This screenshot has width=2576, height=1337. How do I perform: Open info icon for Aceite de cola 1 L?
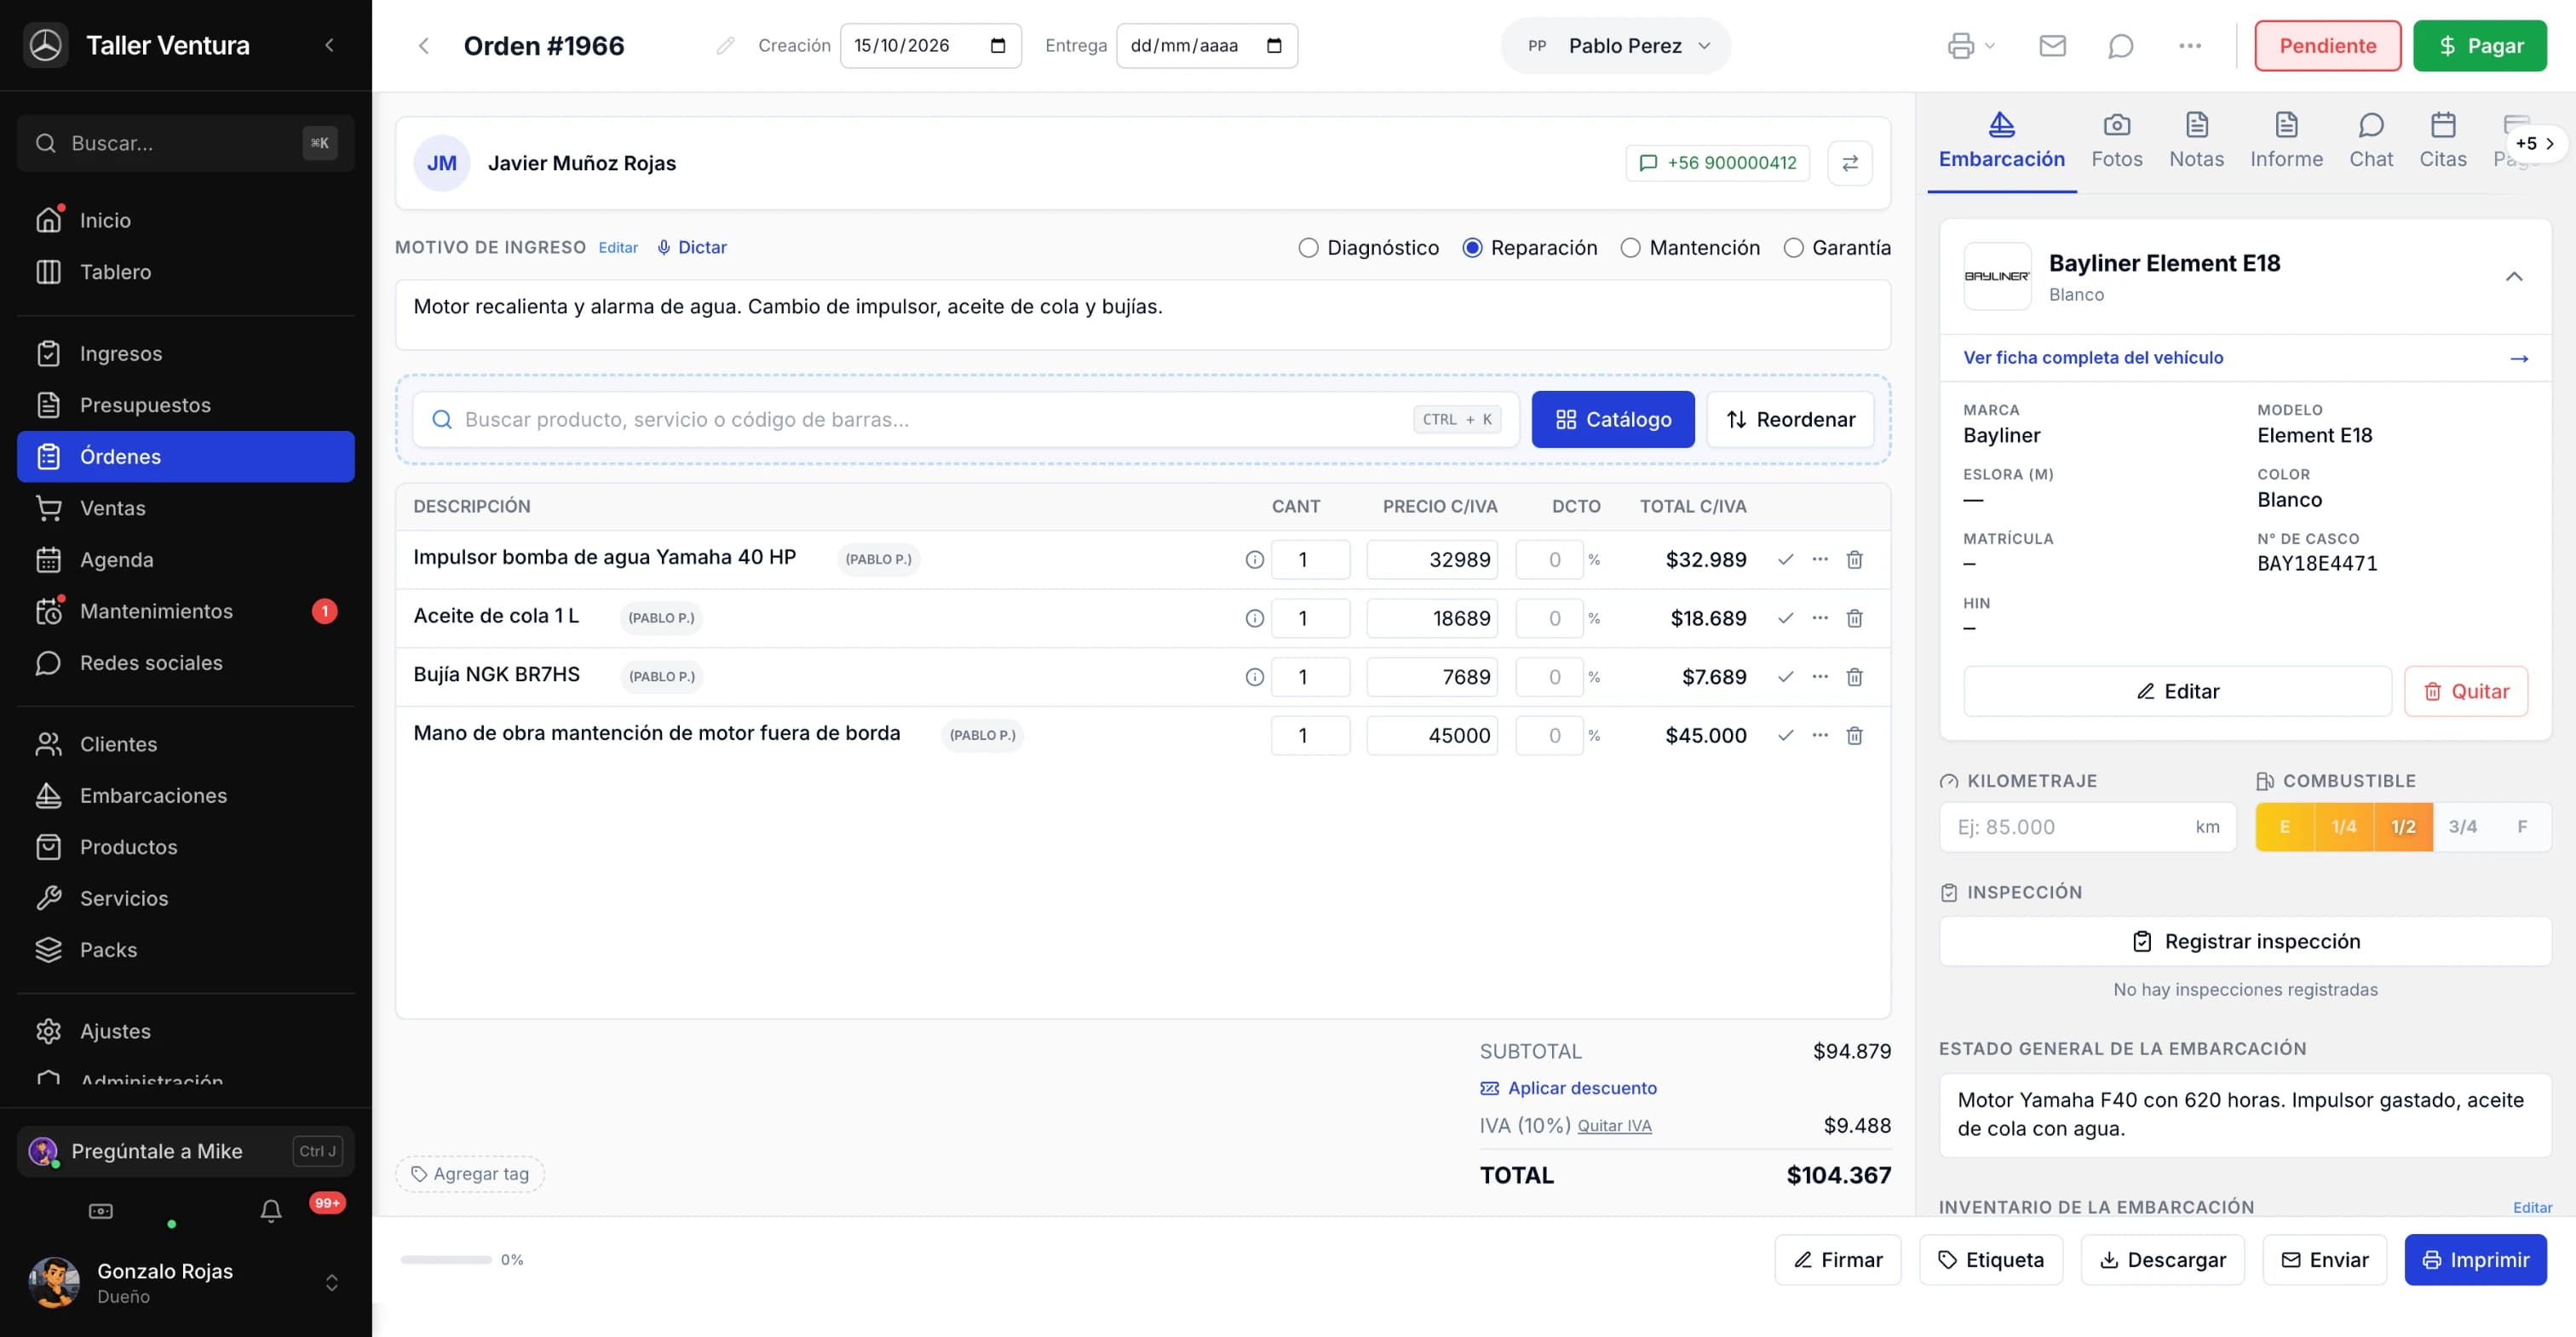(x=1254, y=619)
